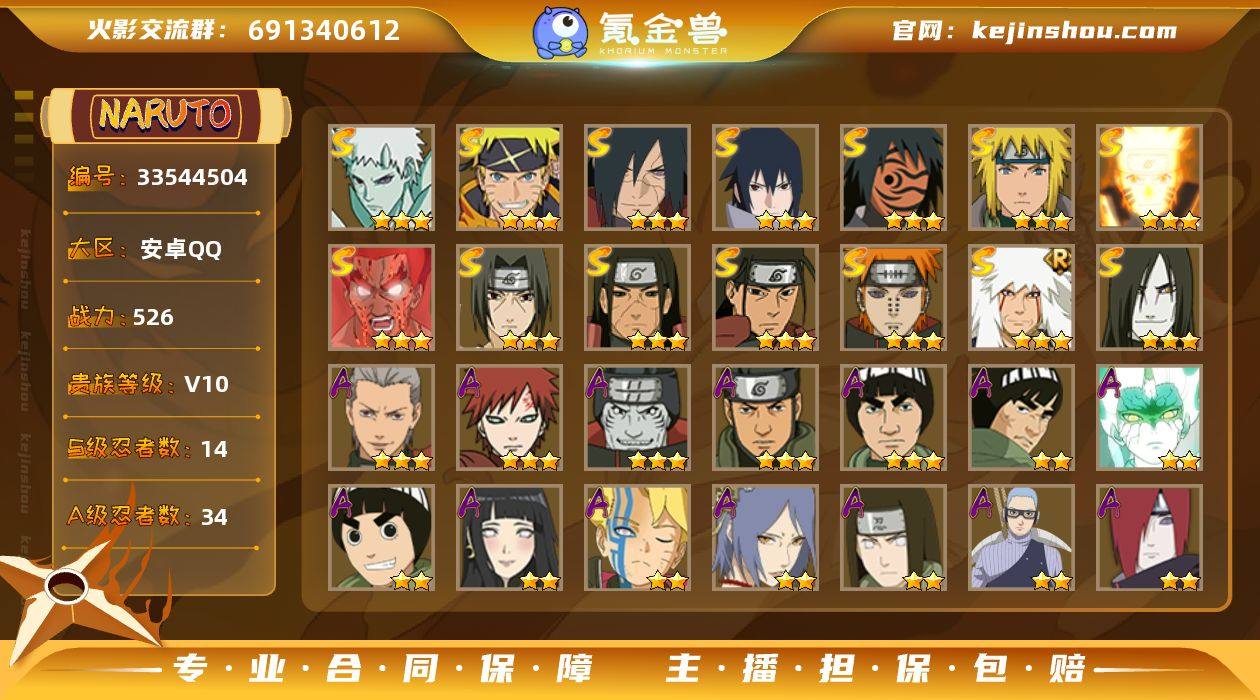The height and width of the screenshot is (700, 1260).
Task: Select the account ID 33544504 row
Action: [158, 177]
